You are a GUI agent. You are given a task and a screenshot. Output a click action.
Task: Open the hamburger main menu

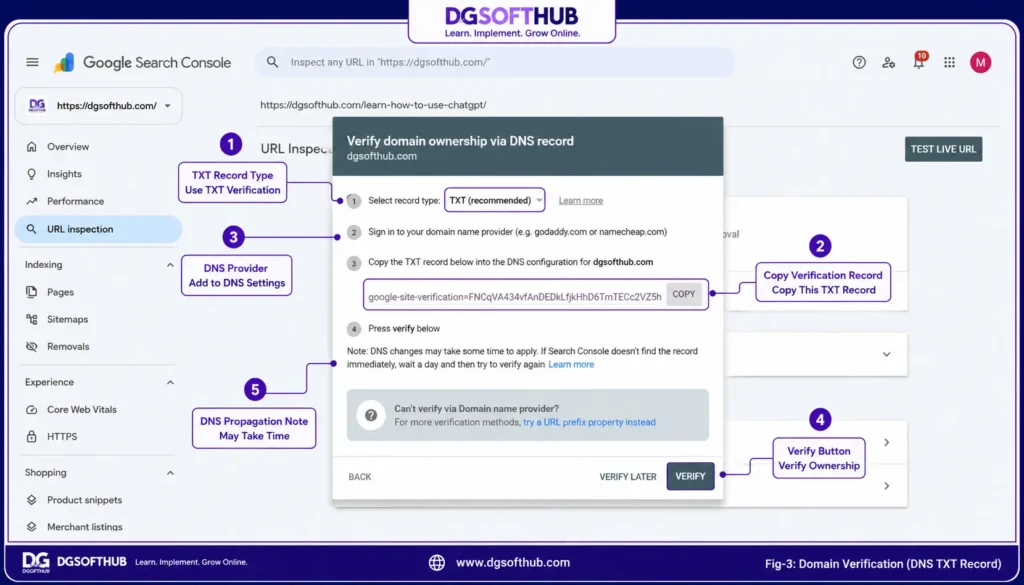point(32,62)
